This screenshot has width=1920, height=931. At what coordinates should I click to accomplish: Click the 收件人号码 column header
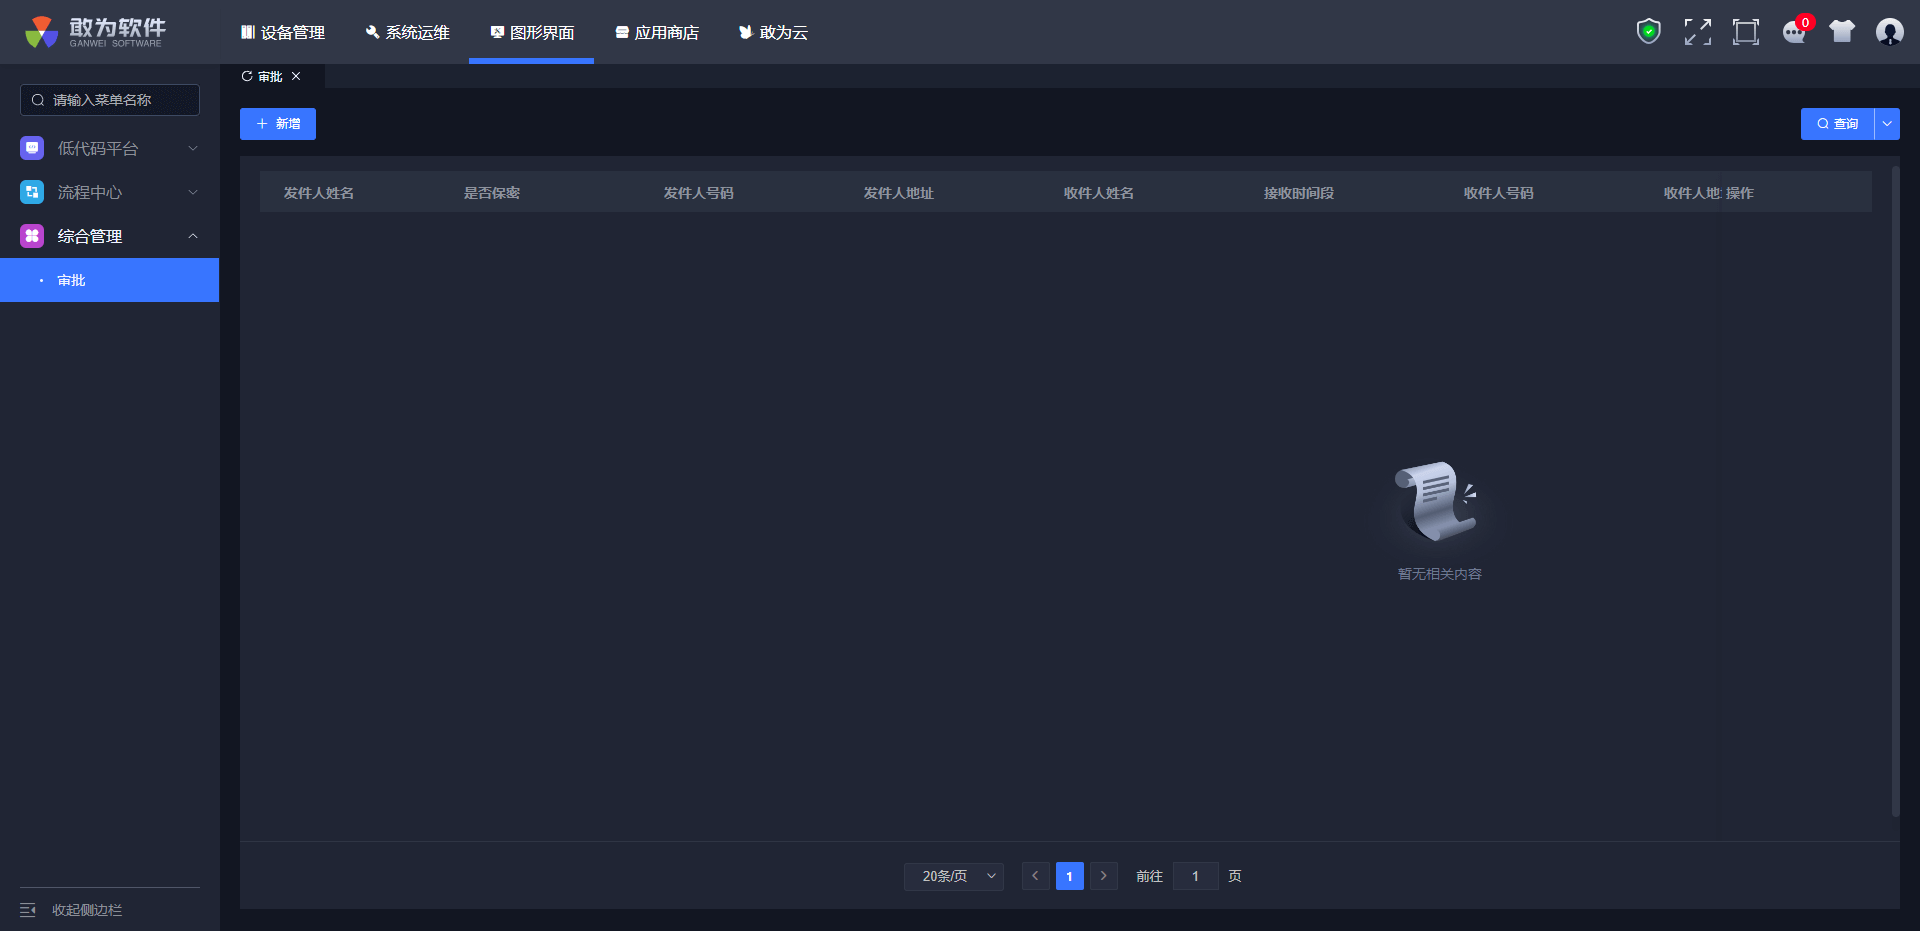click(1499, 193)
